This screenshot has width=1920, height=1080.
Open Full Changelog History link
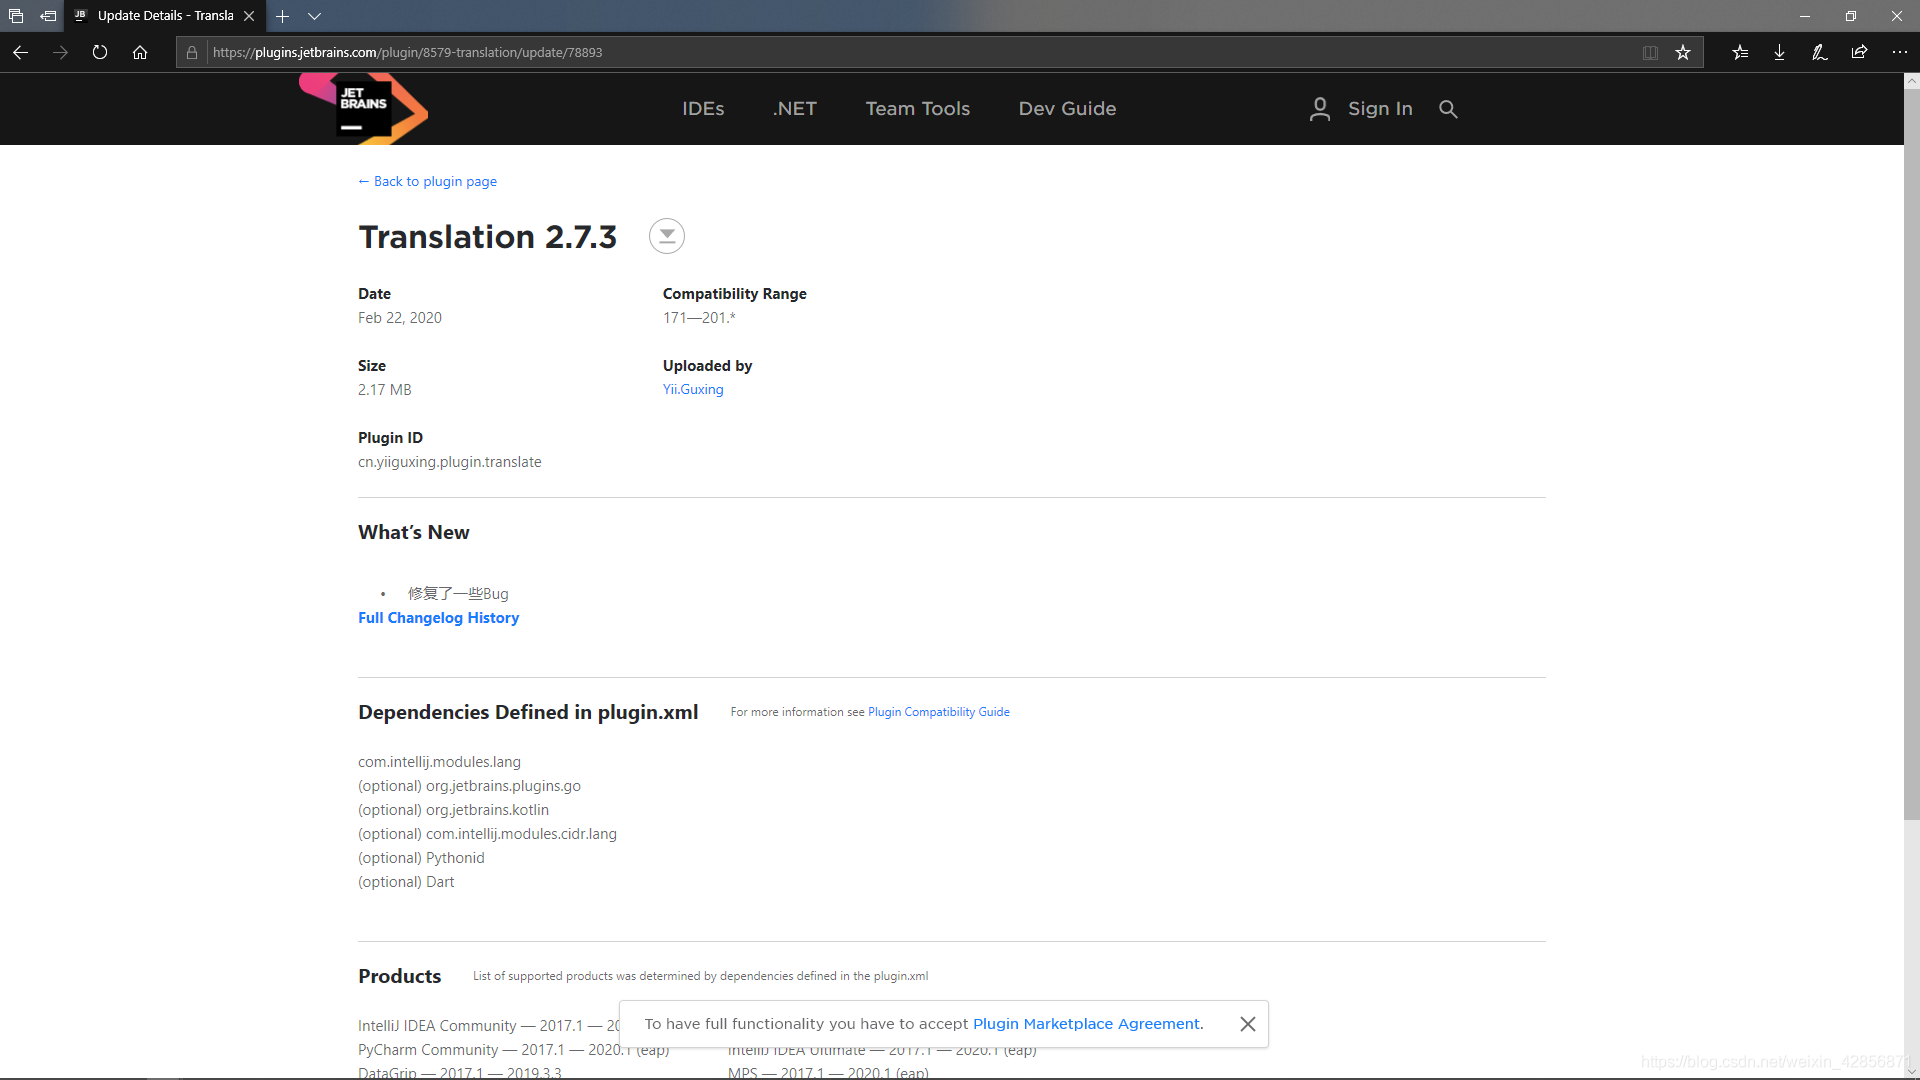coord(438,618)
